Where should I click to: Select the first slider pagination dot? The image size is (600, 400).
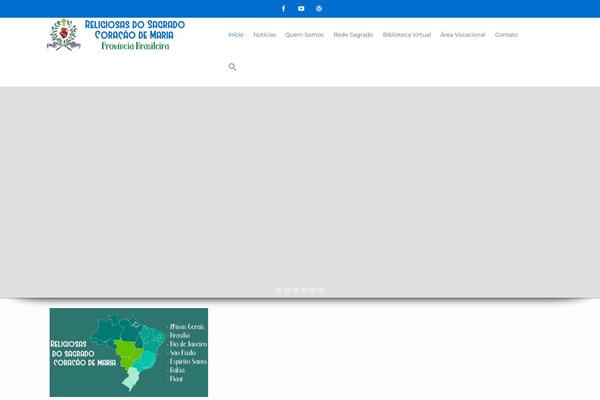[279, 290]
